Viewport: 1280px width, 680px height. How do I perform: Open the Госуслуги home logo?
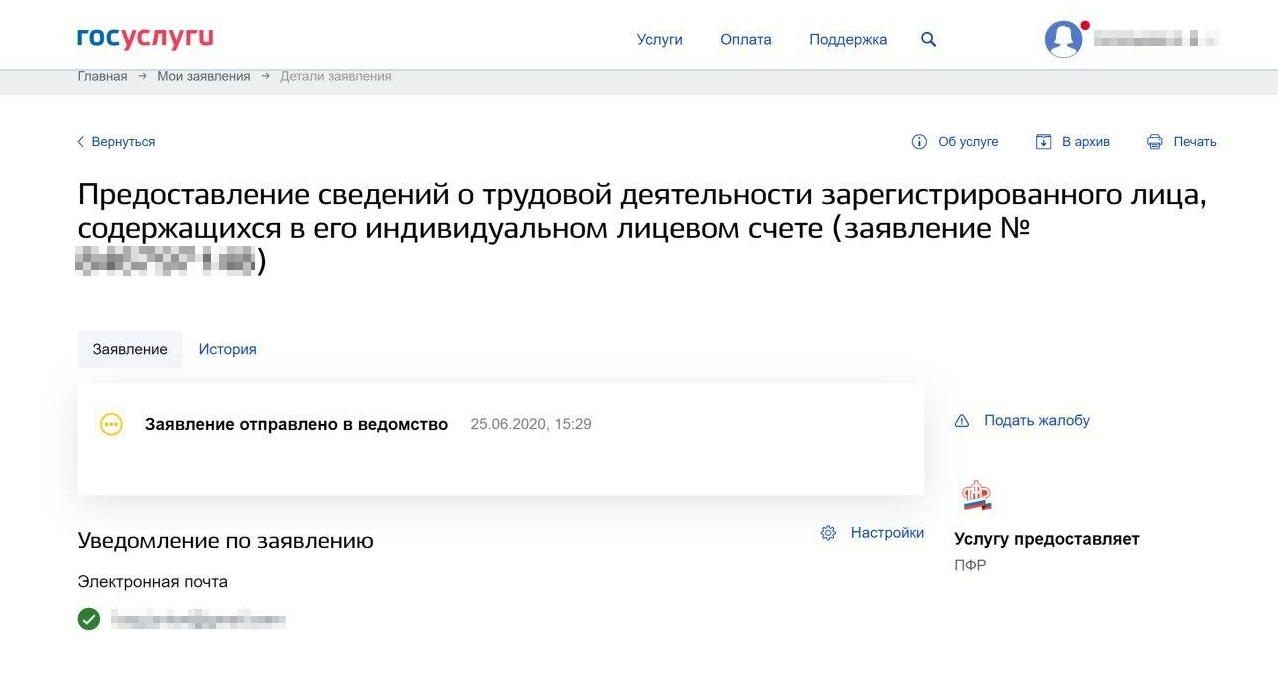145,39
